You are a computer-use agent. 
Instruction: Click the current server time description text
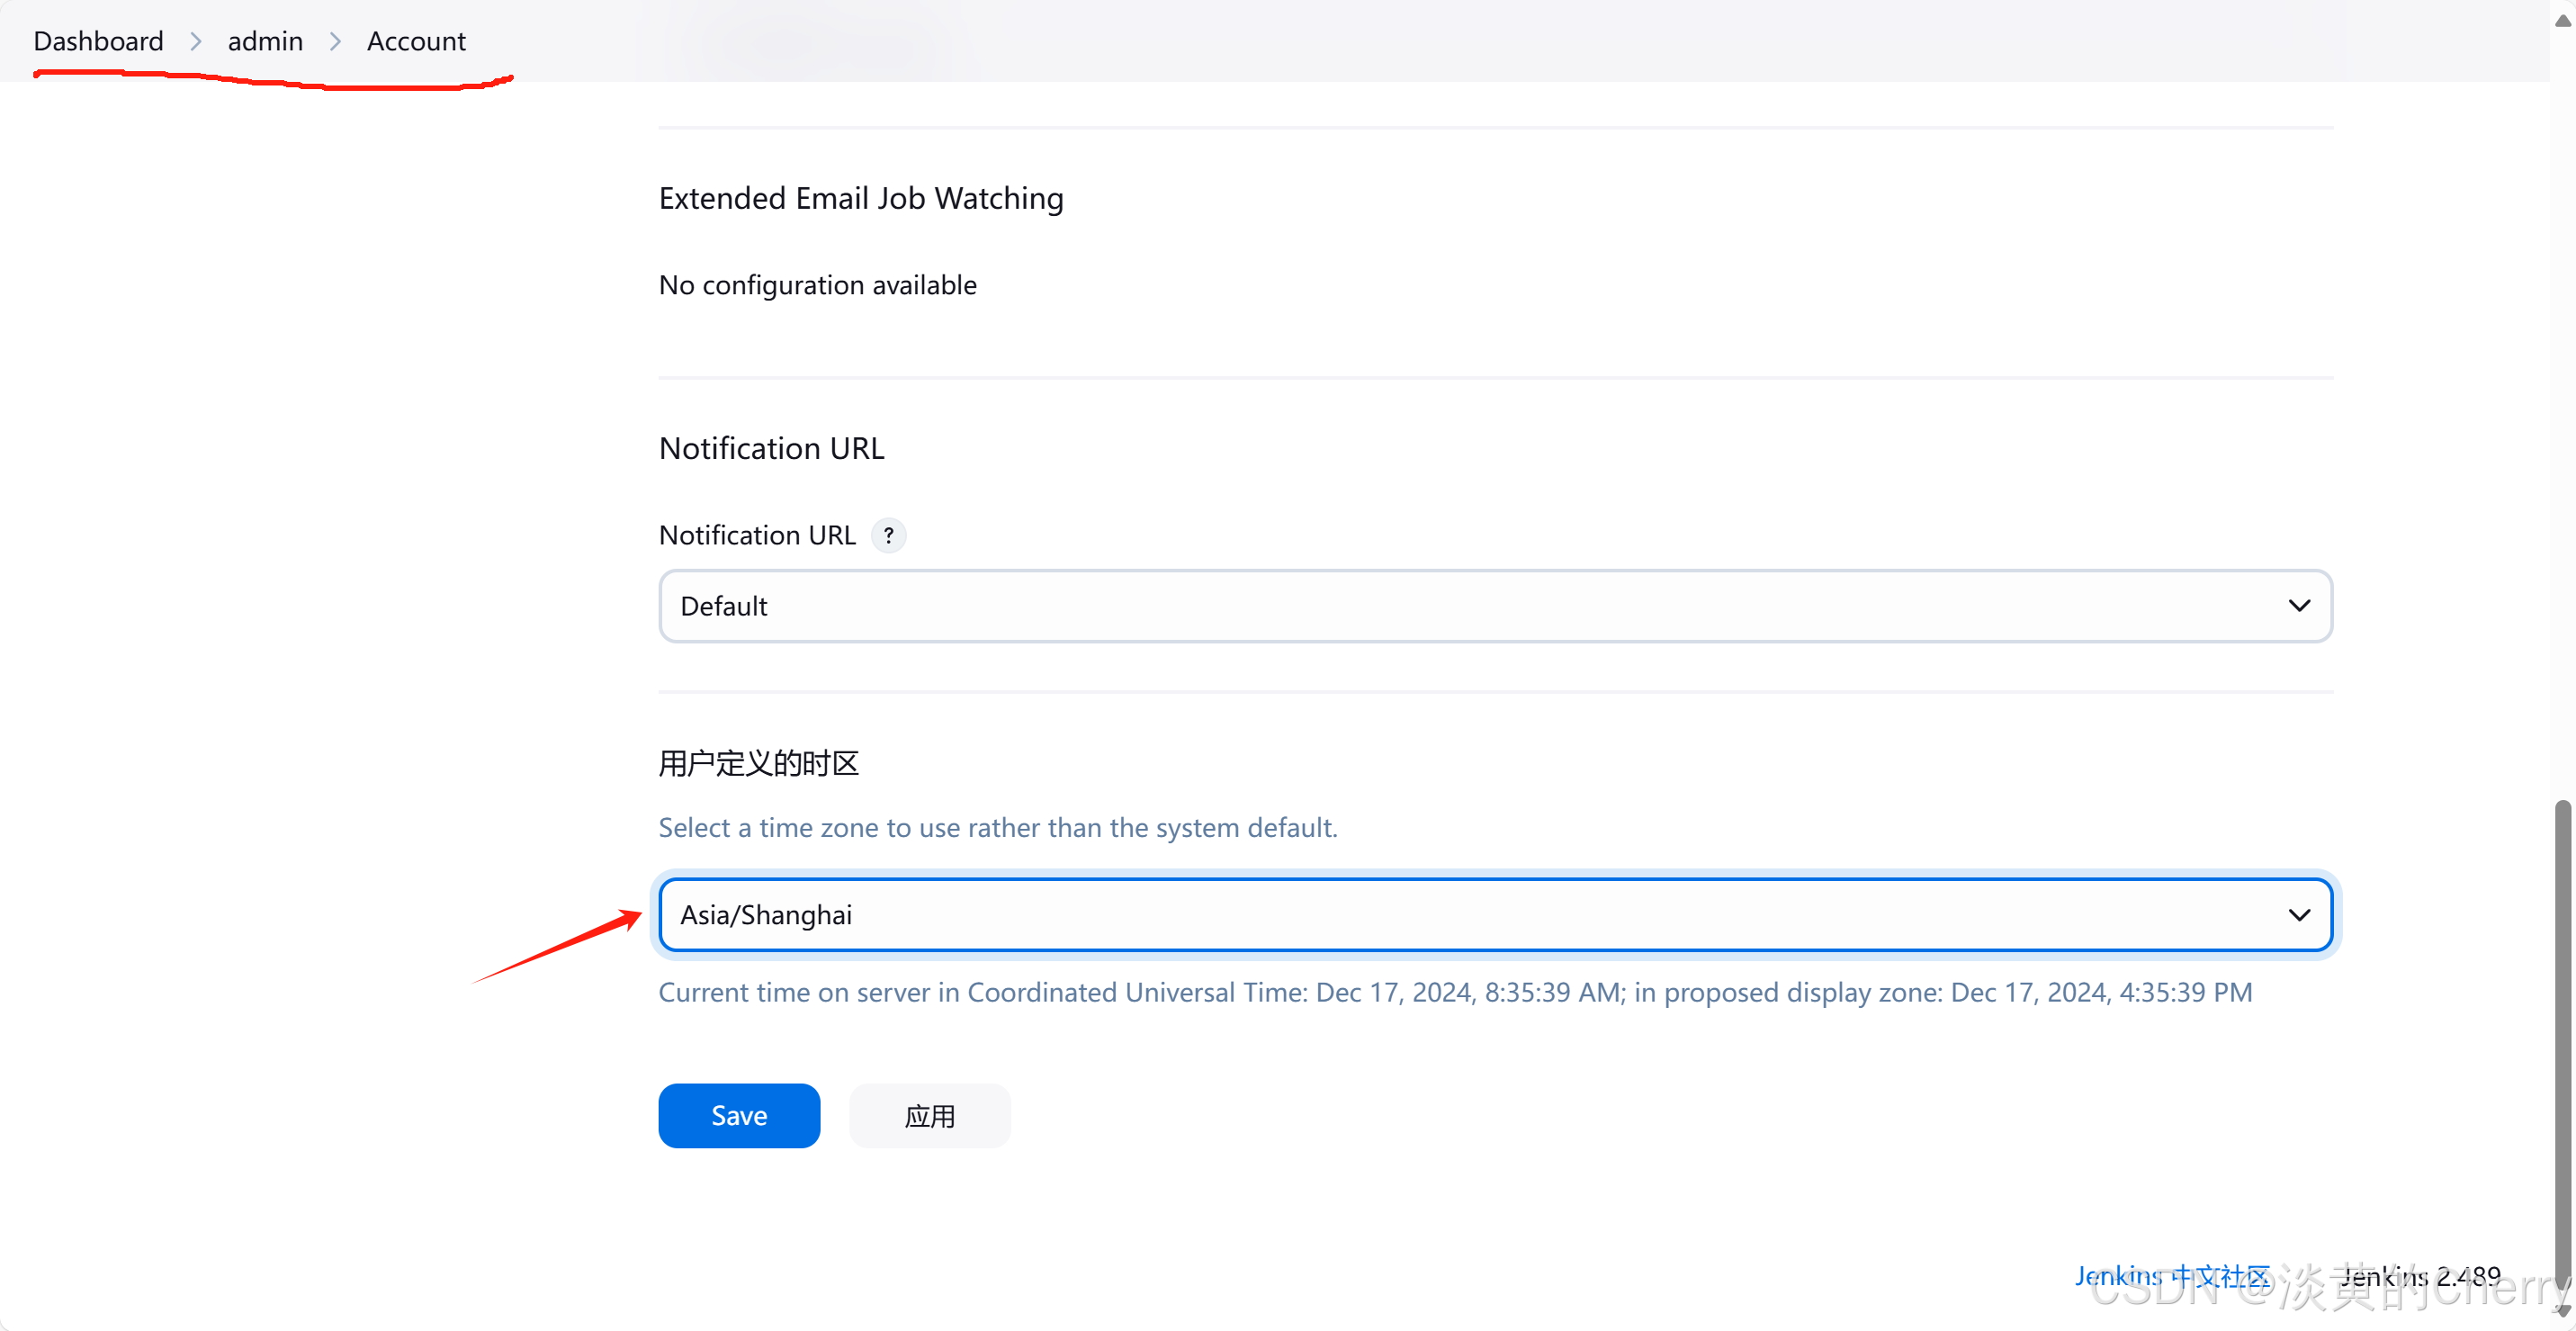pyautogui.click(x=1455, y=992)
